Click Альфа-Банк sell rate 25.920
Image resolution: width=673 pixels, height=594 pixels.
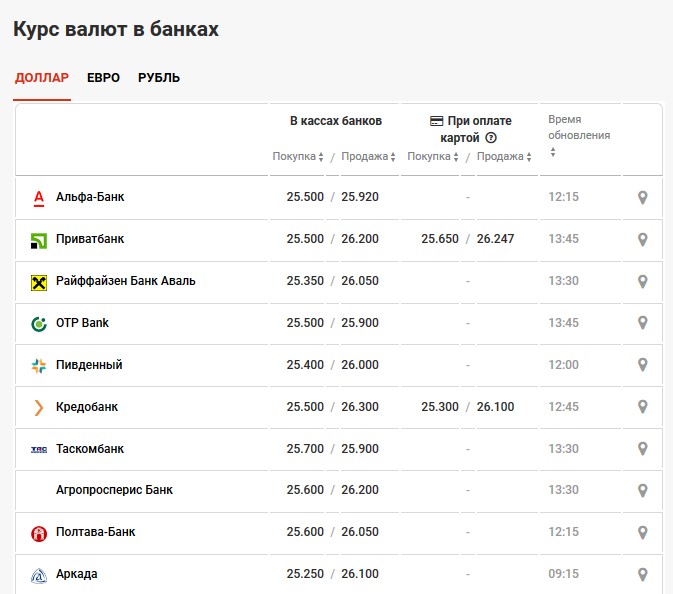click(360, 197)
